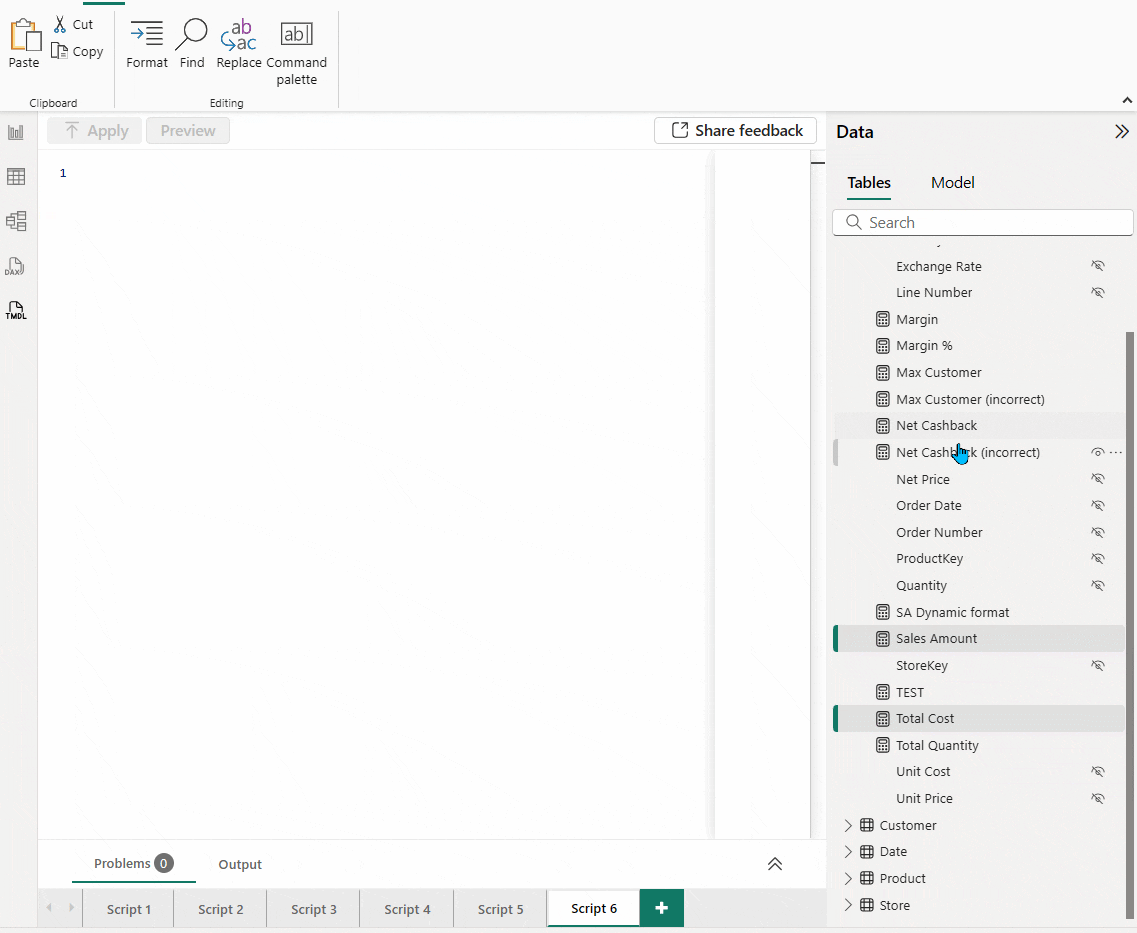
Task: Click the Paste clipboard icon
Action: (24, 36)
